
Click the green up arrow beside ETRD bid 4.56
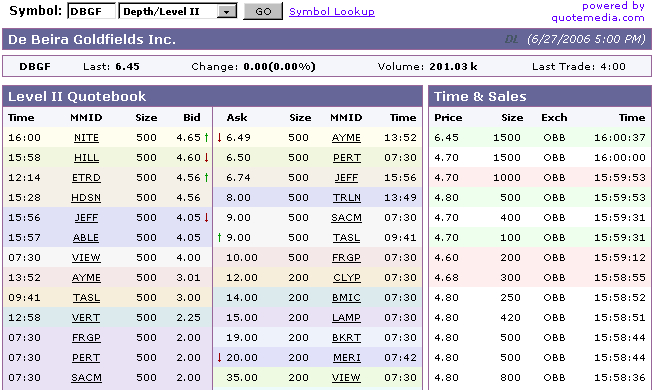(206, 178)
